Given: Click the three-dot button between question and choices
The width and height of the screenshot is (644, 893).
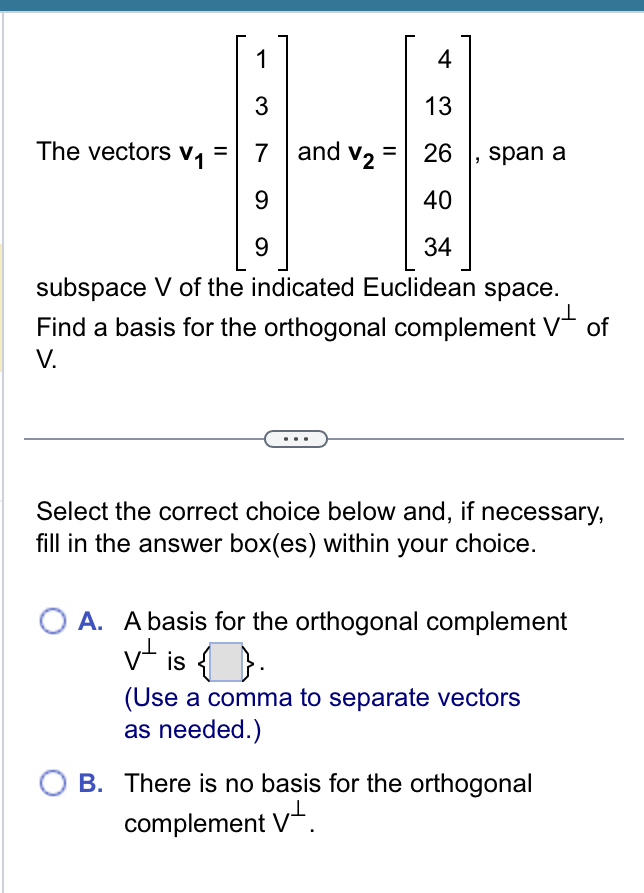Looking at the screenshot, I should click(x=295, y=438).
